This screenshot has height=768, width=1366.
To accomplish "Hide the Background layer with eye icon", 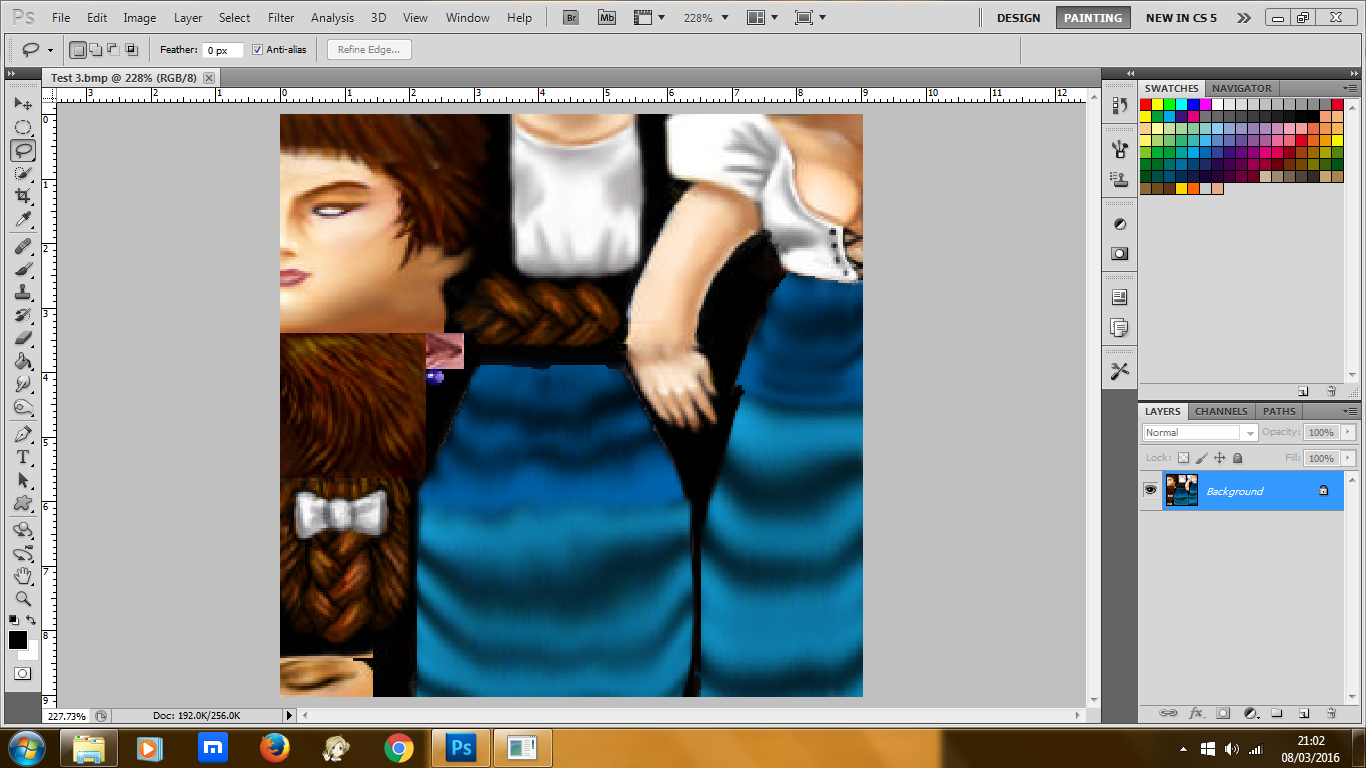I will 1150,490.
